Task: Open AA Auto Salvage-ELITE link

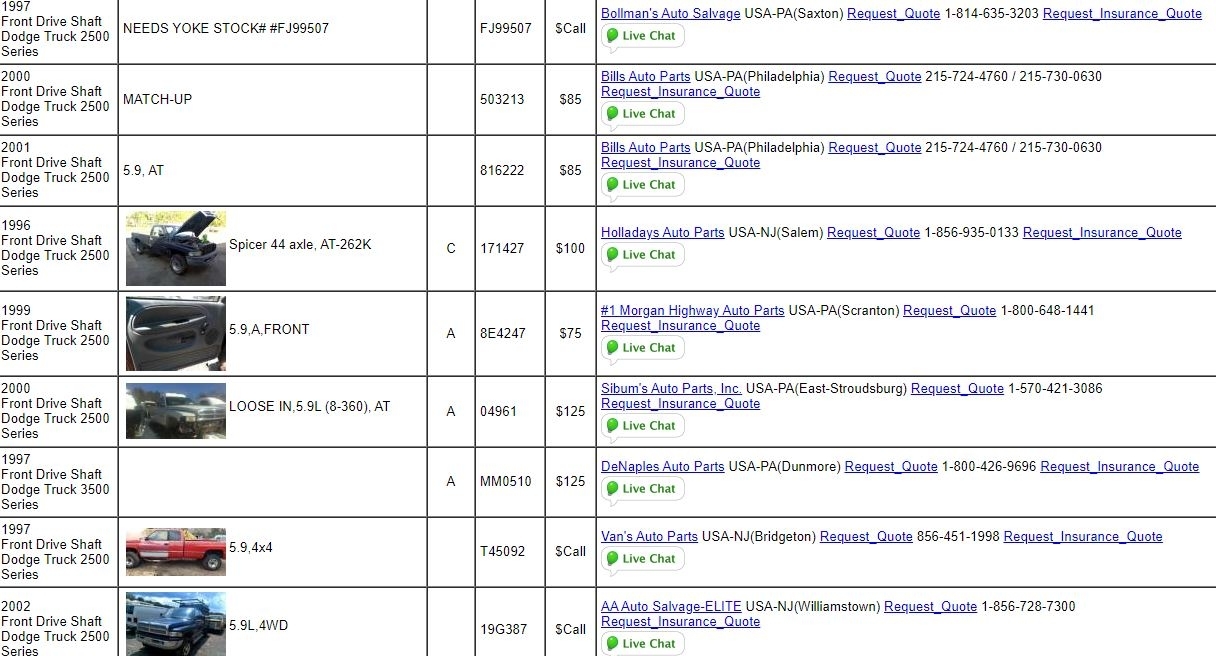Action: [x=671, y=607]
